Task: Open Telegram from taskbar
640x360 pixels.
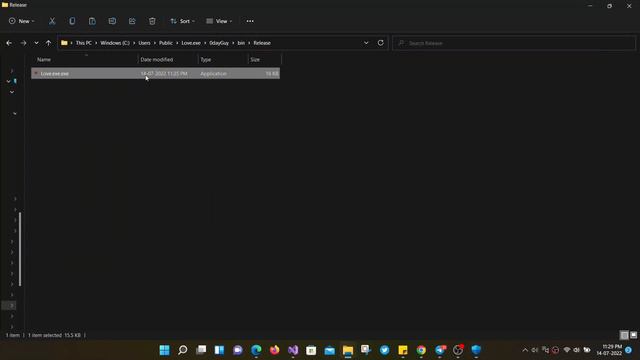Action: [440, 350]
